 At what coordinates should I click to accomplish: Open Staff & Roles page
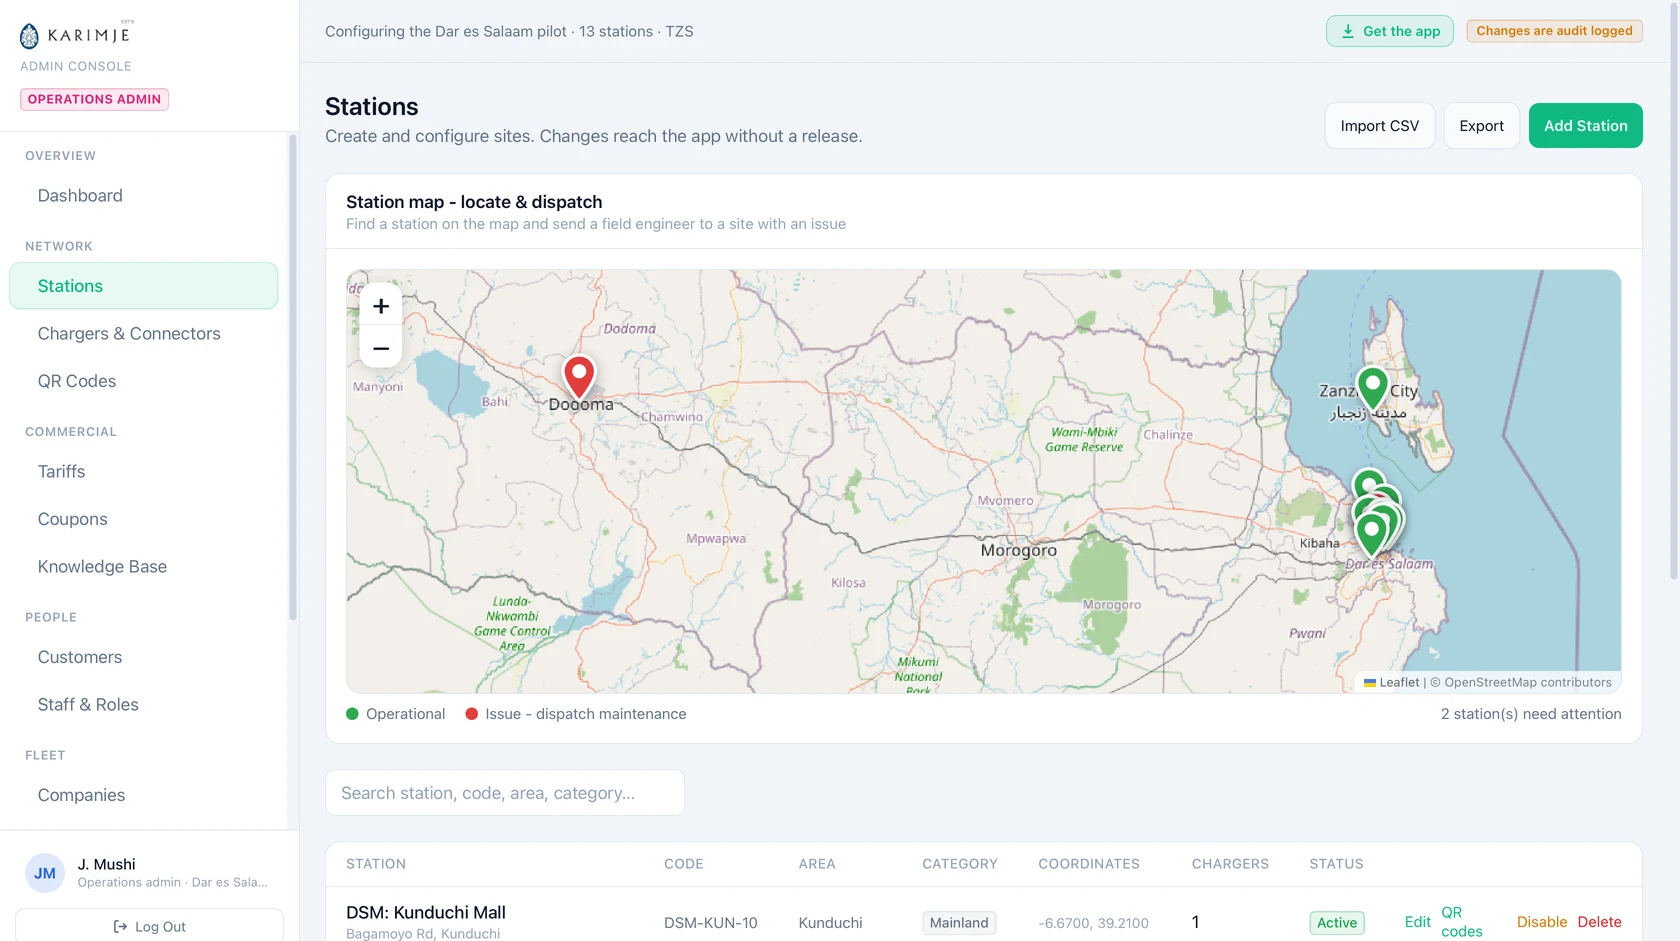(144, 705)
